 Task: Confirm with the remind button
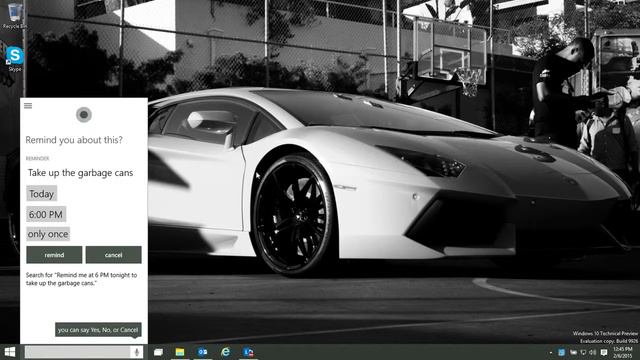point(54,255)
